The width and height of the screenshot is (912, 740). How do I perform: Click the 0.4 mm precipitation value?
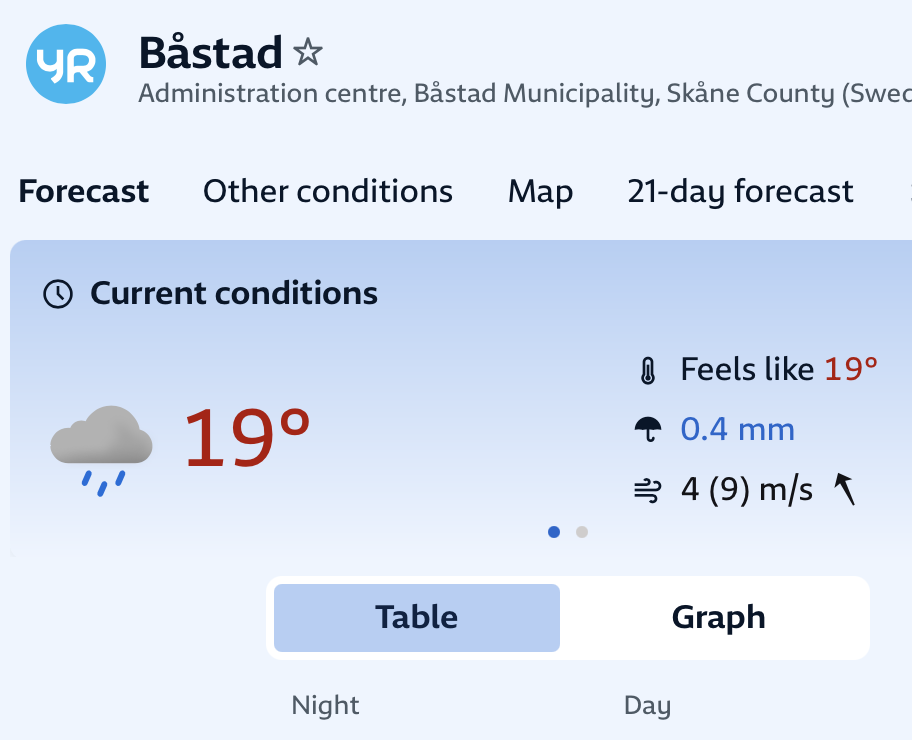(x=737, y=430)
